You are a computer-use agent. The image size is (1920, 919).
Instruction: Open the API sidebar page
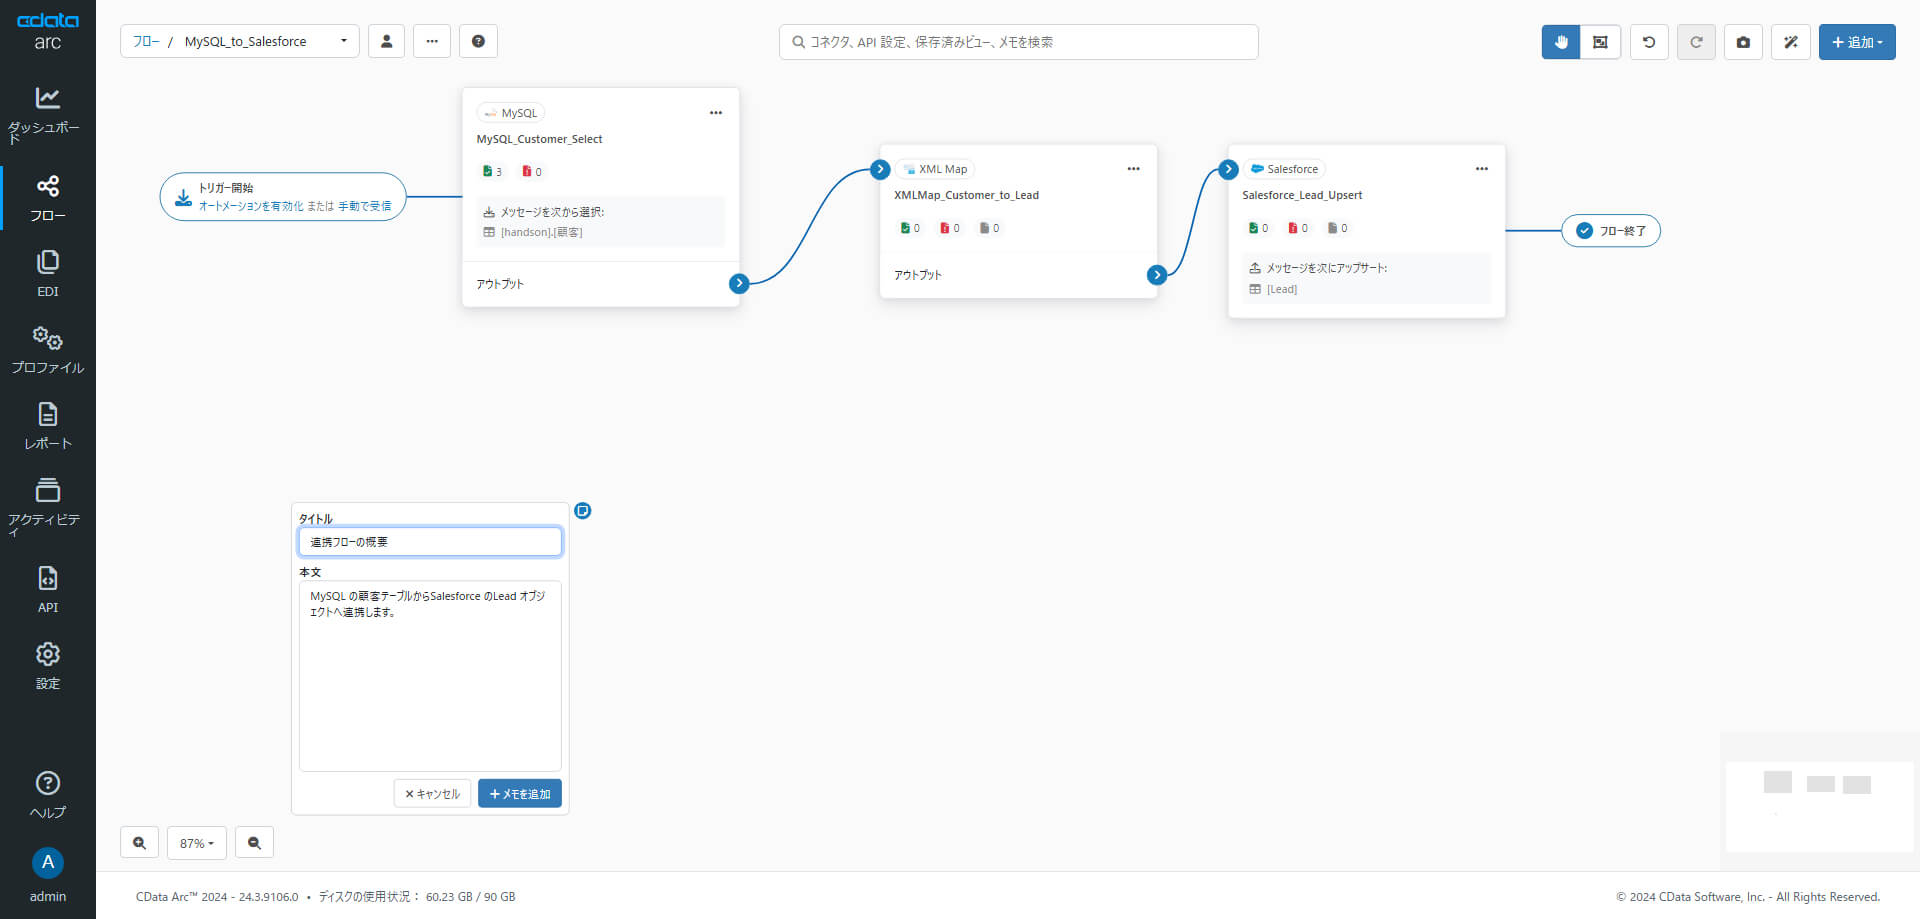47,590
